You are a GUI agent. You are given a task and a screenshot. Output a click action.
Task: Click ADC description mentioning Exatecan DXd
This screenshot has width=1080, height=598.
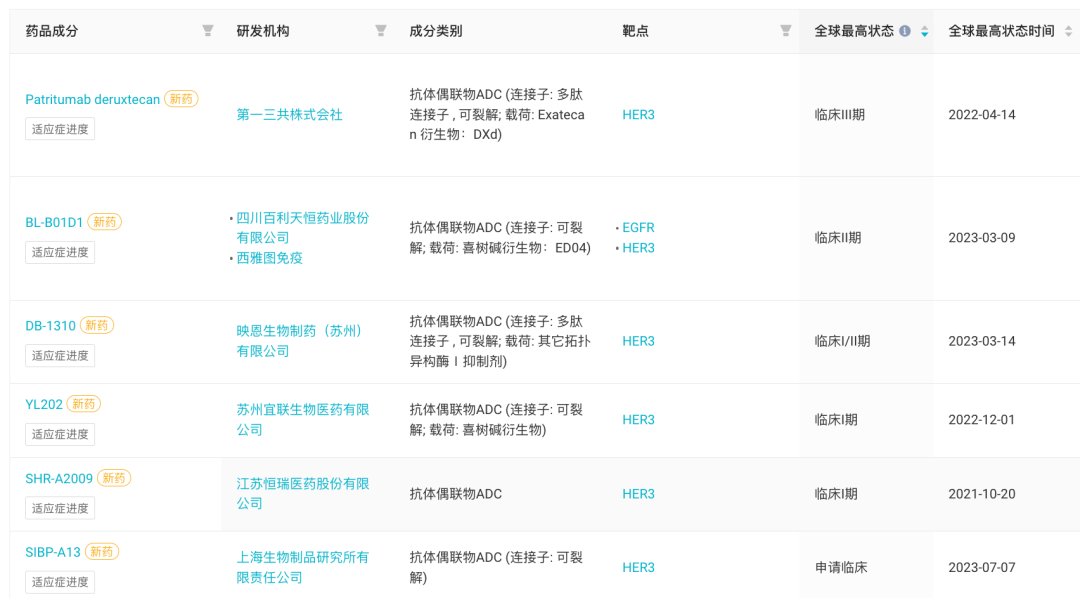[497, 114]
